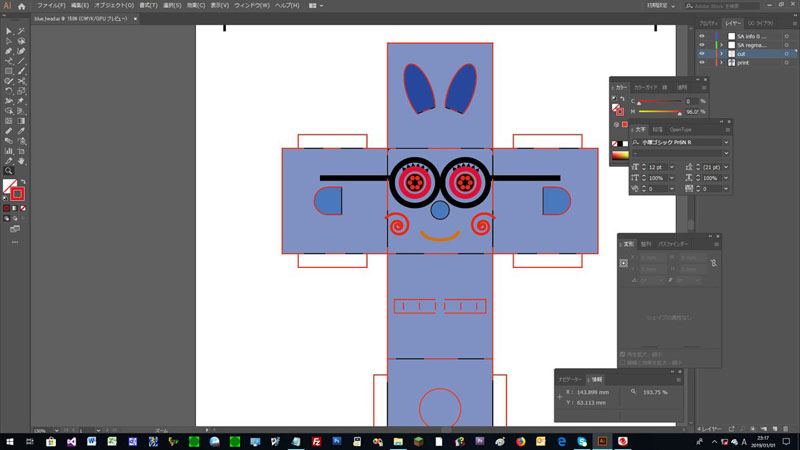This screenshot has height=450, width=800.
Task: Switch to the ナビゲーター tab
Action: click(x=570, y=380)
